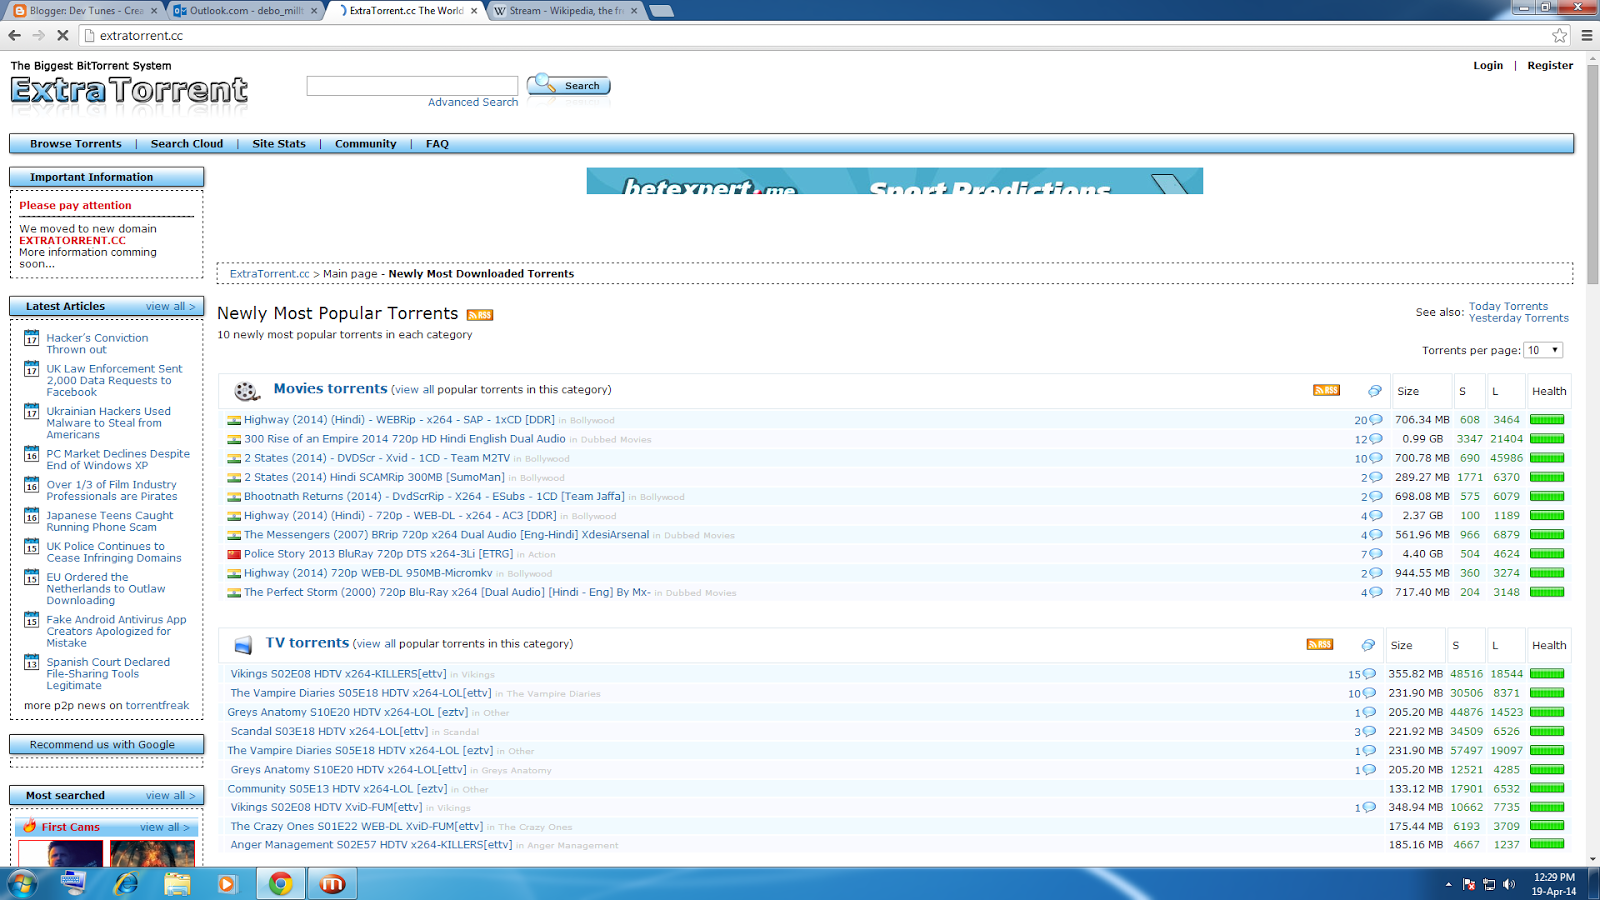
Task: Click the browser back arrow
Action: click(x=14, y=35)
